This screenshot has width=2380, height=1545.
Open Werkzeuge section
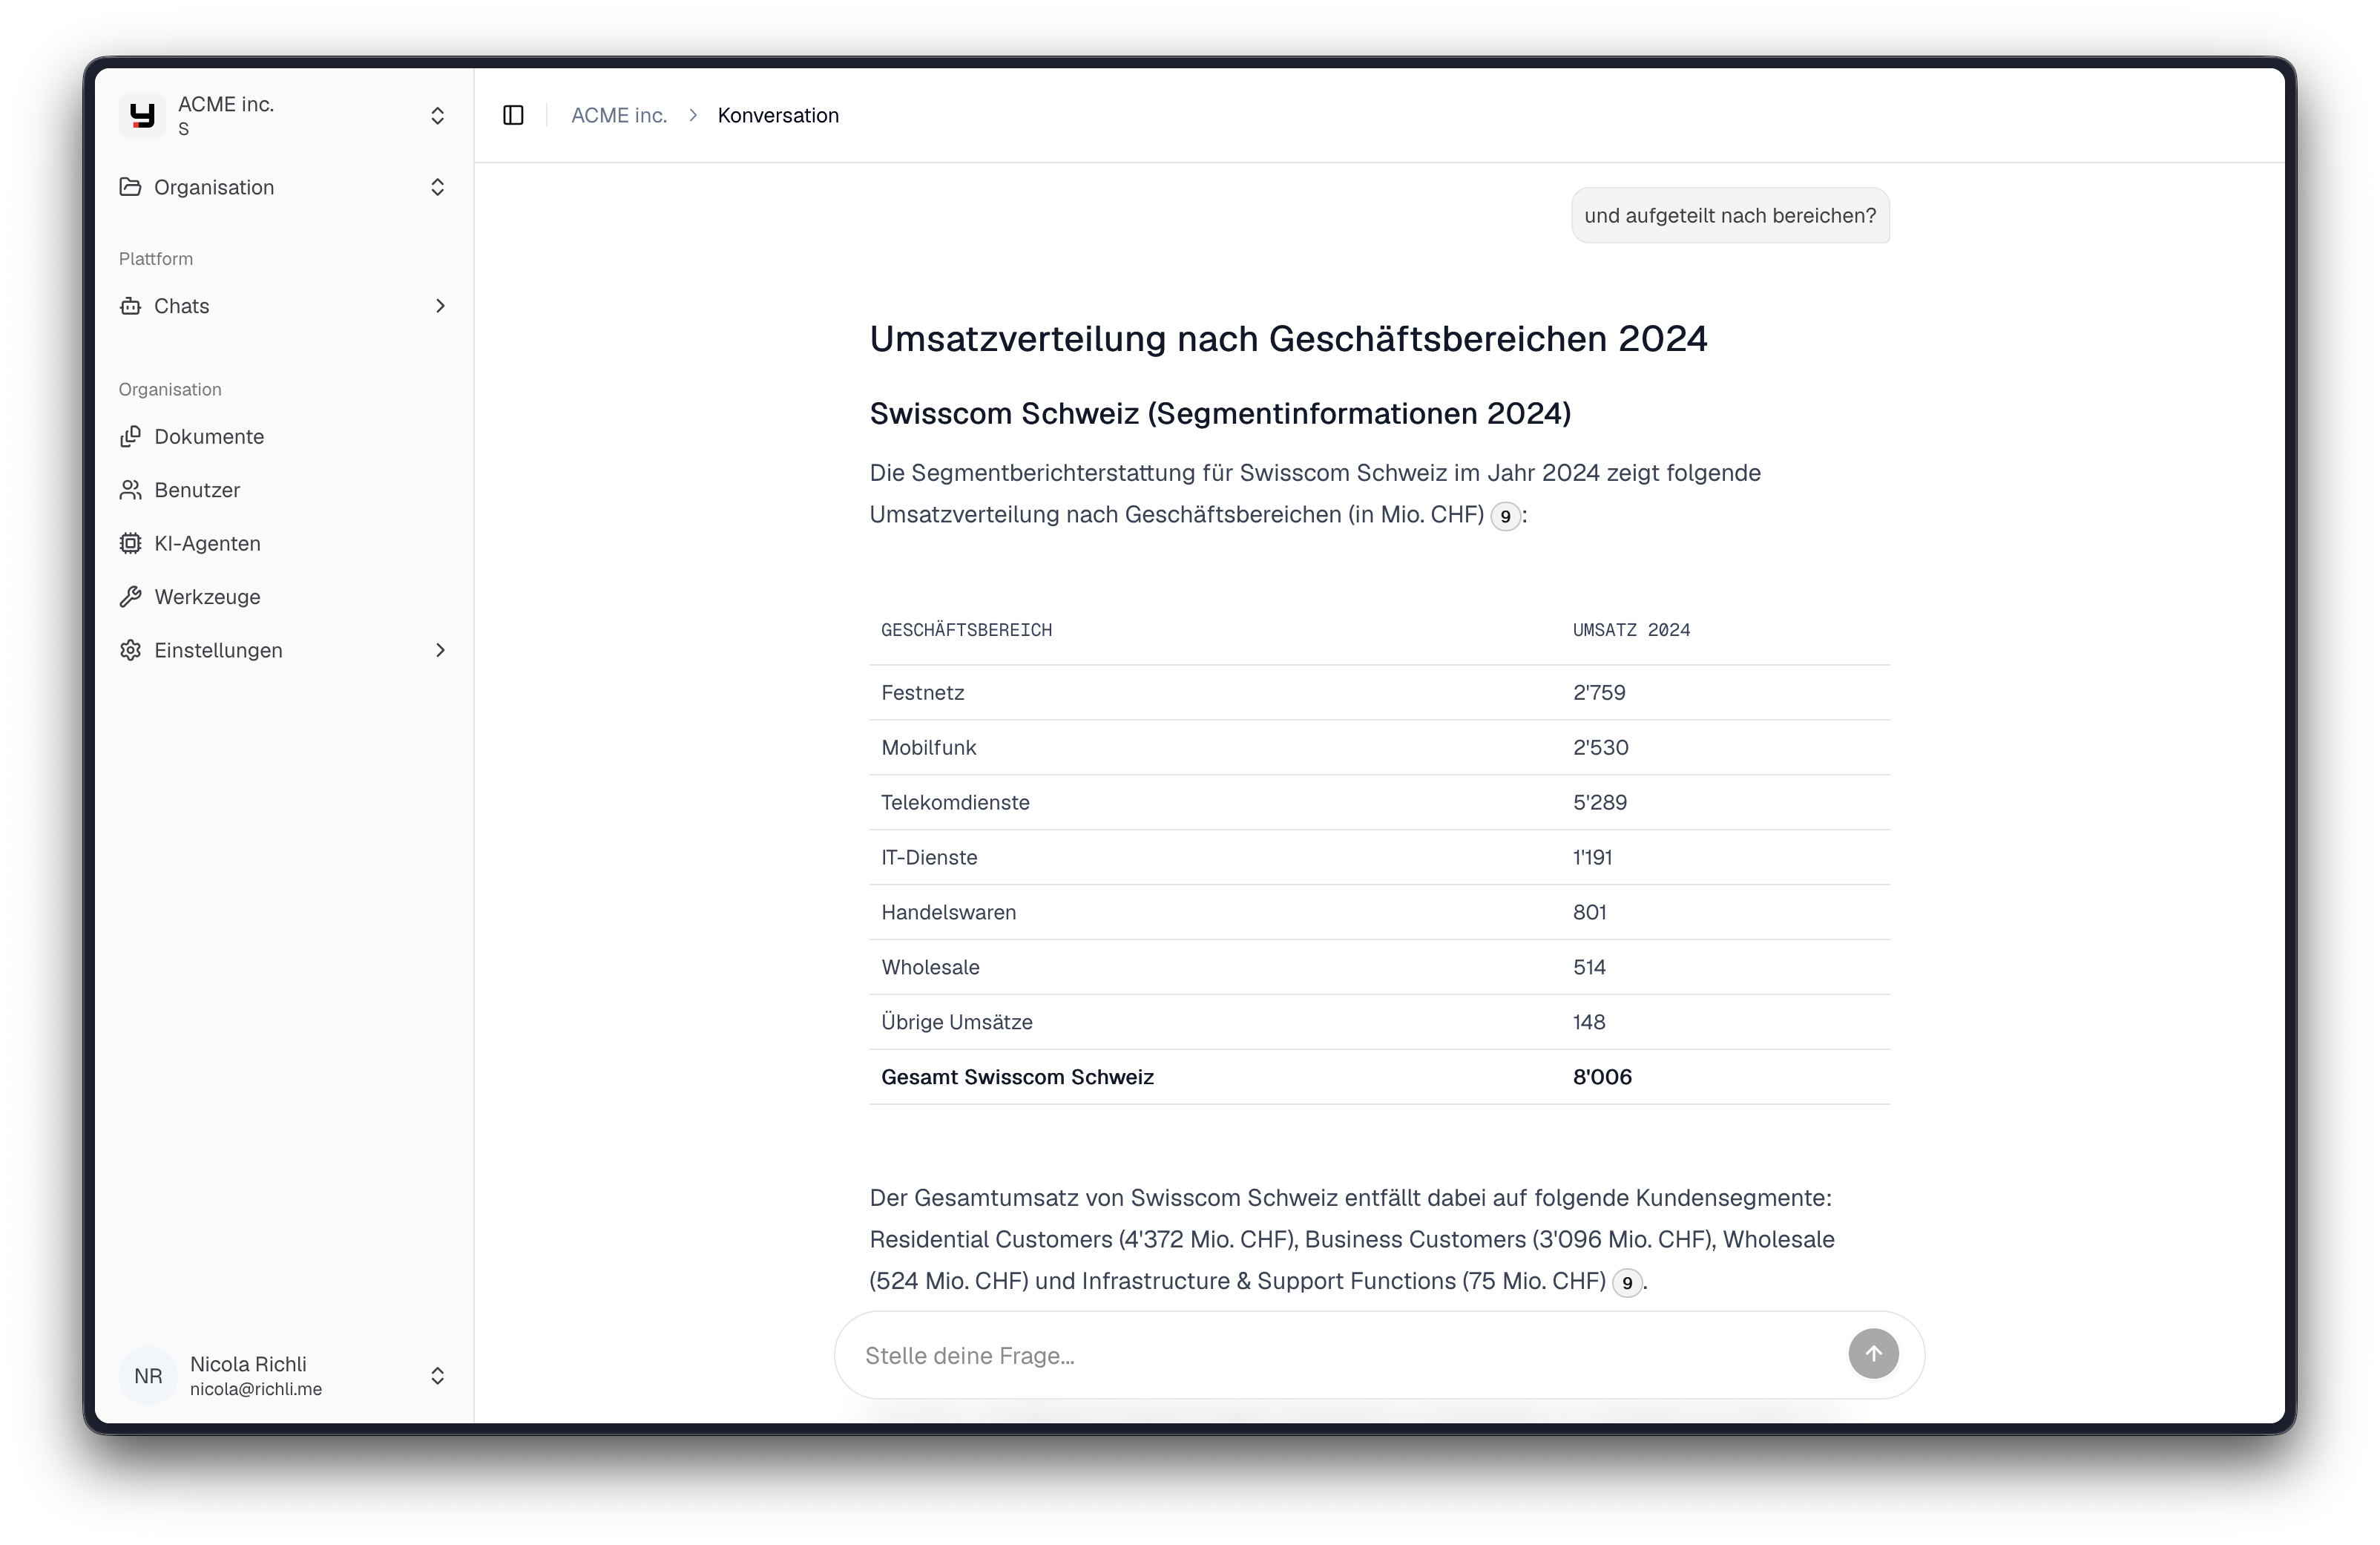284,597
